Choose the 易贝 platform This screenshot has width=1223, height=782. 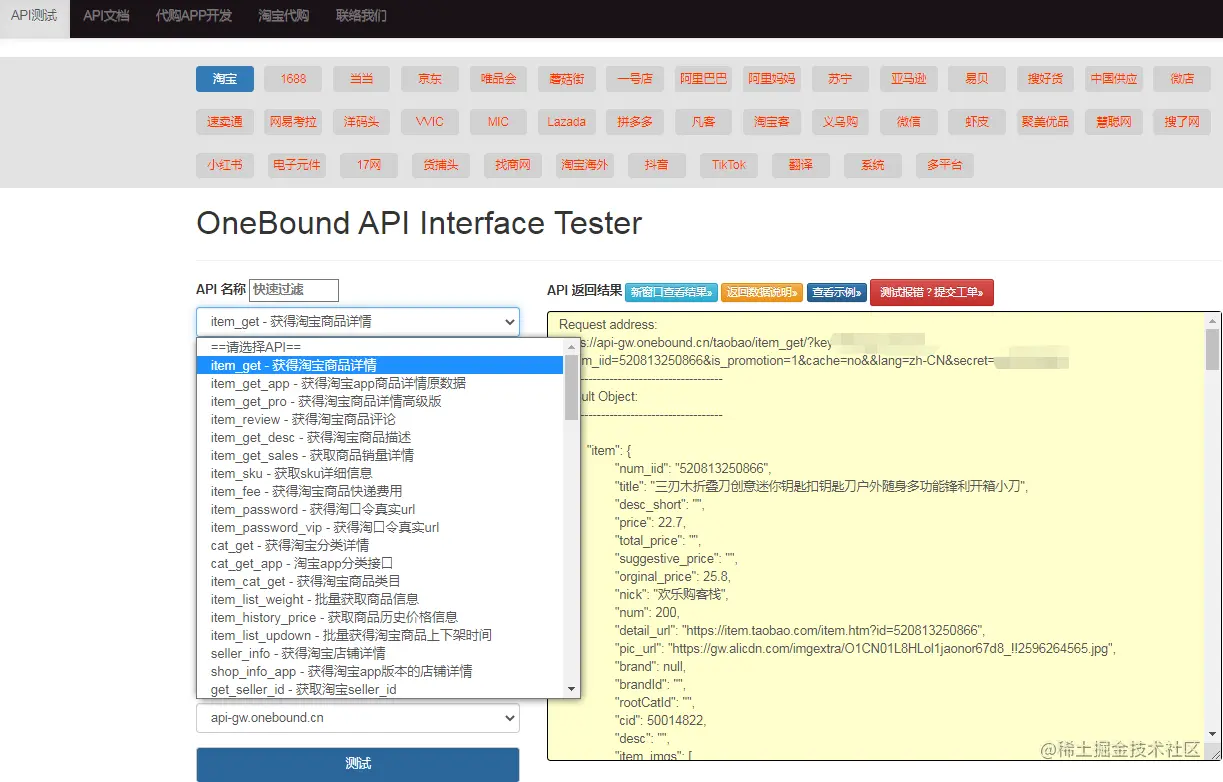pos(977,79)
